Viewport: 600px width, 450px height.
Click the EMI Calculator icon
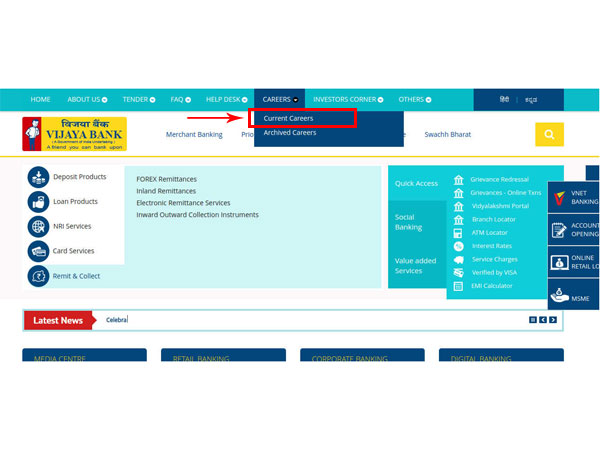click(458, 286)
